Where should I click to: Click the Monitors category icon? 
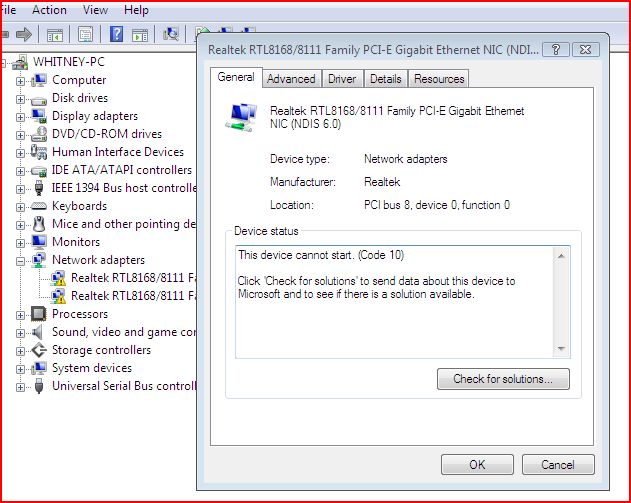(x=39, y=241)
